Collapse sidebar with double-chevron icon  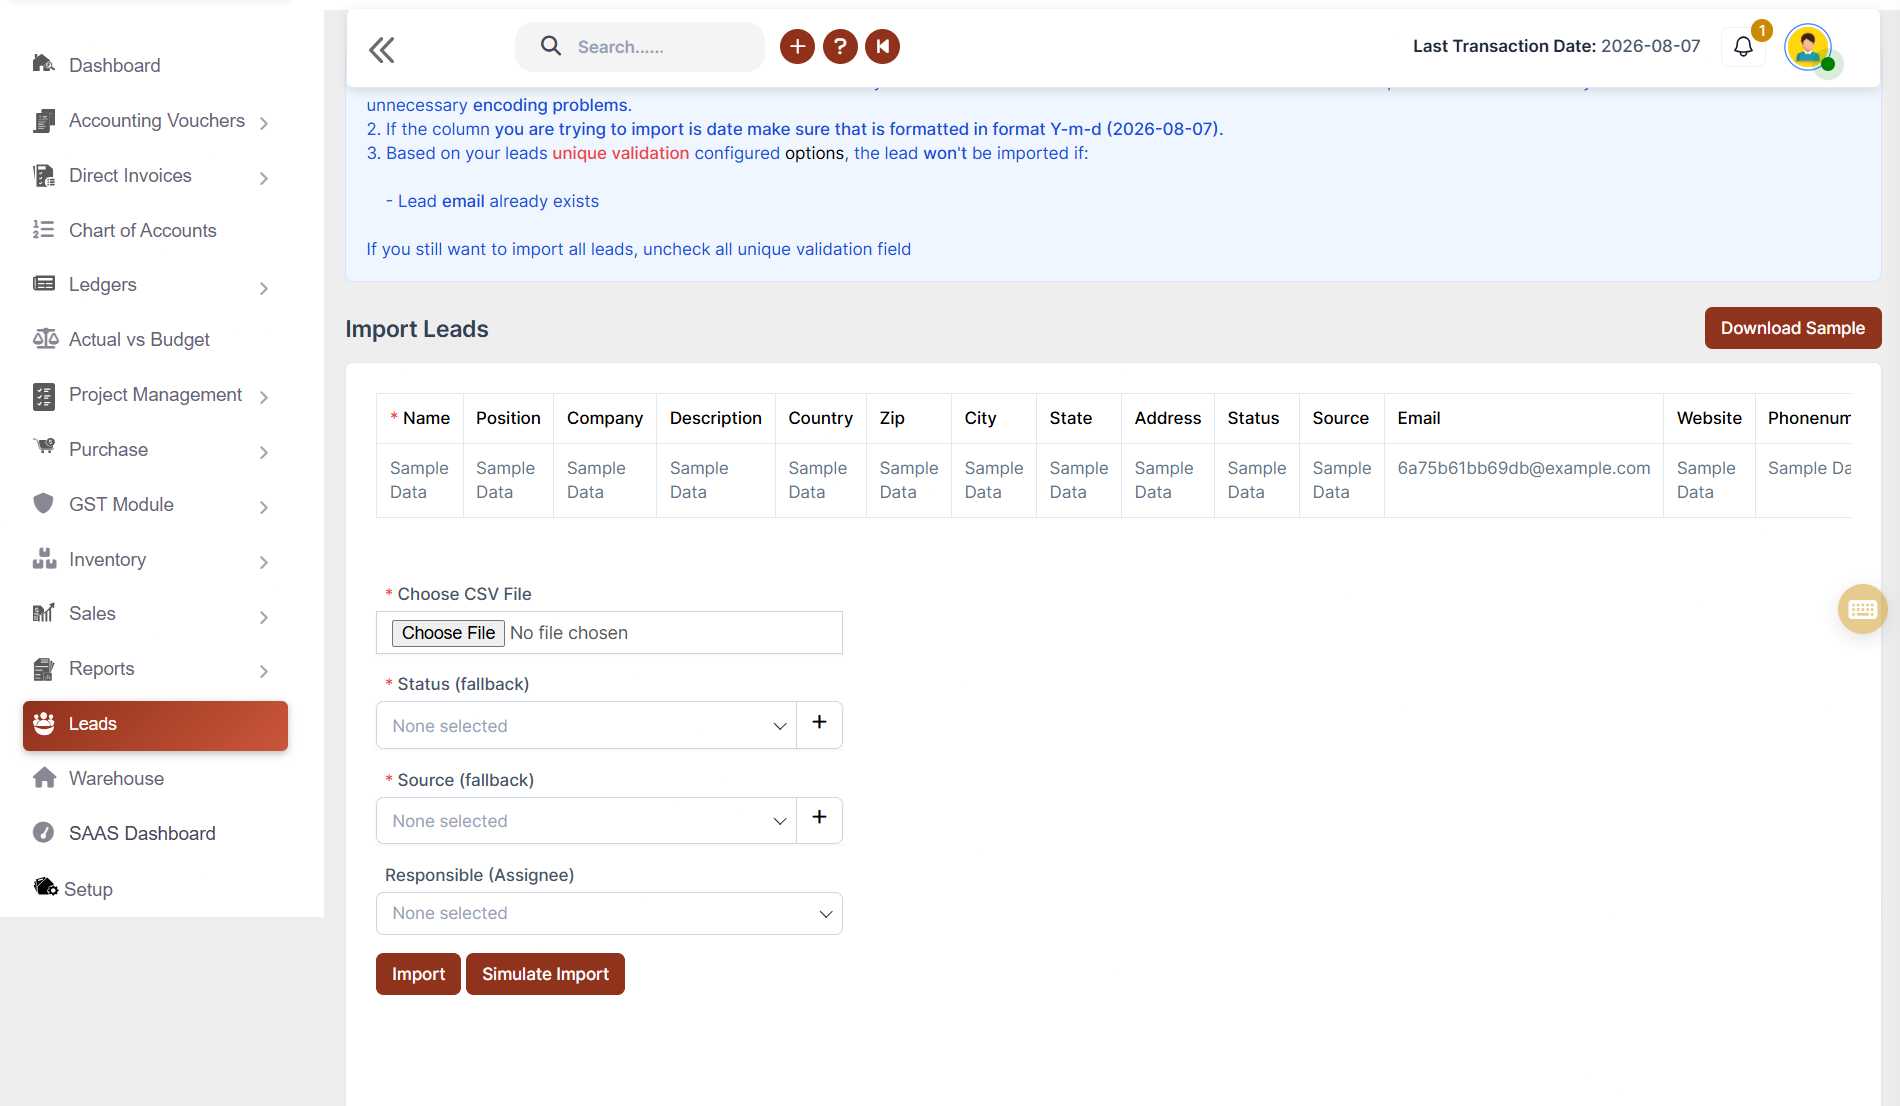pos(382,49)
